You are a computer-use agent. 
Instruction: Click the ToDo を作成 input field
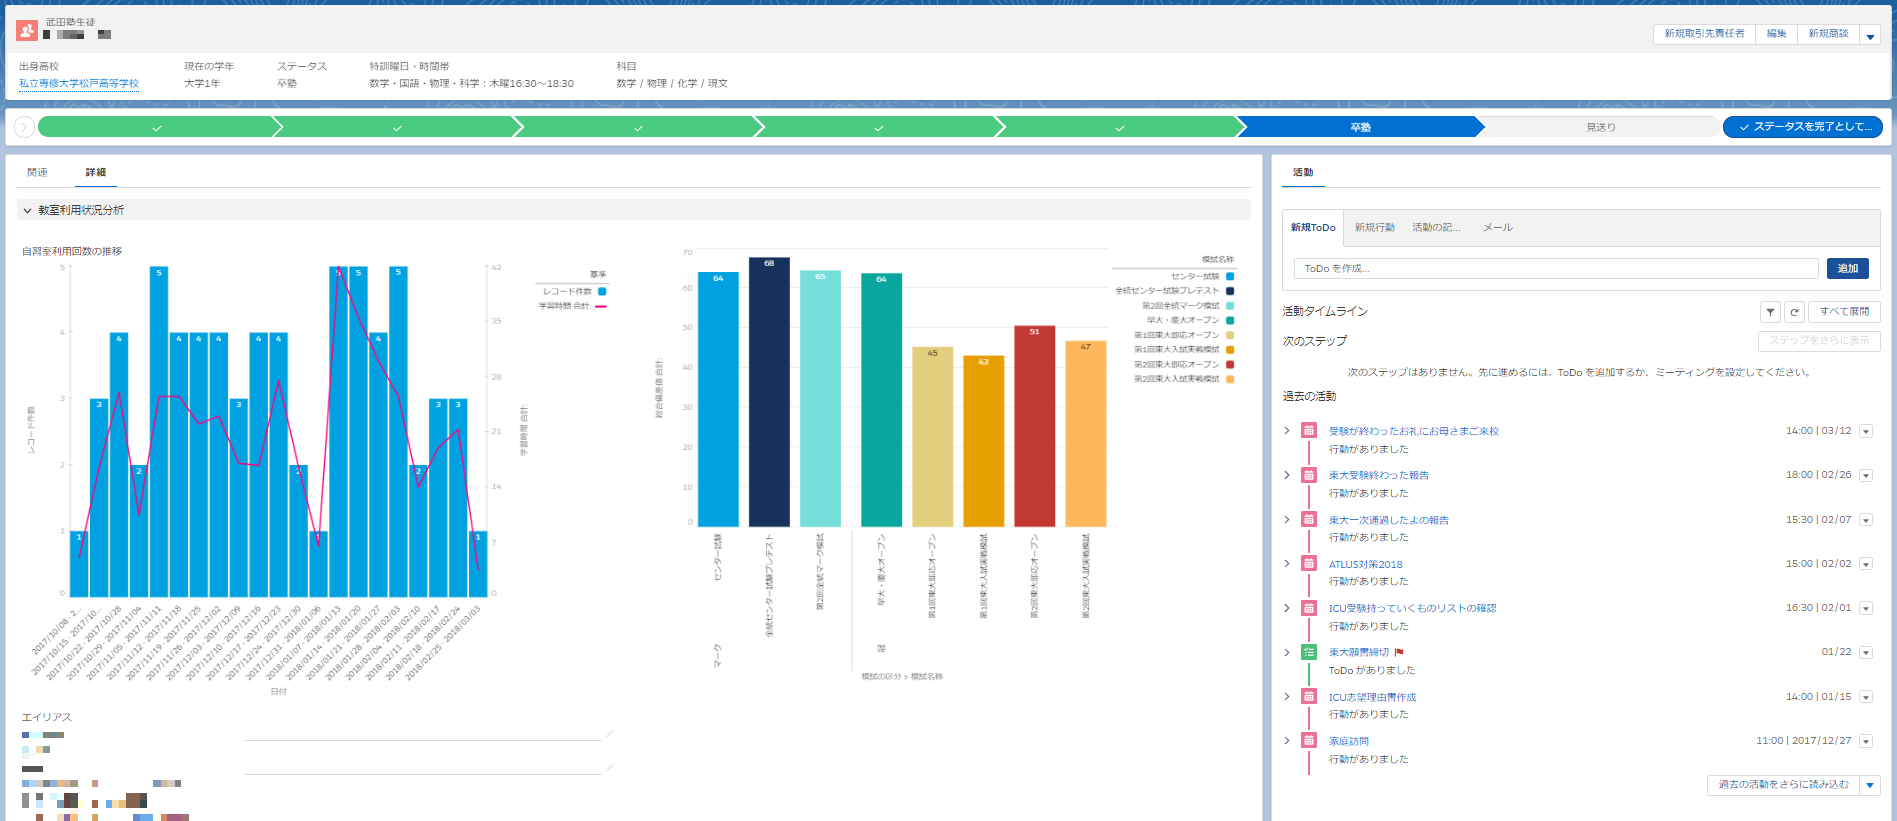point(1555,268)
